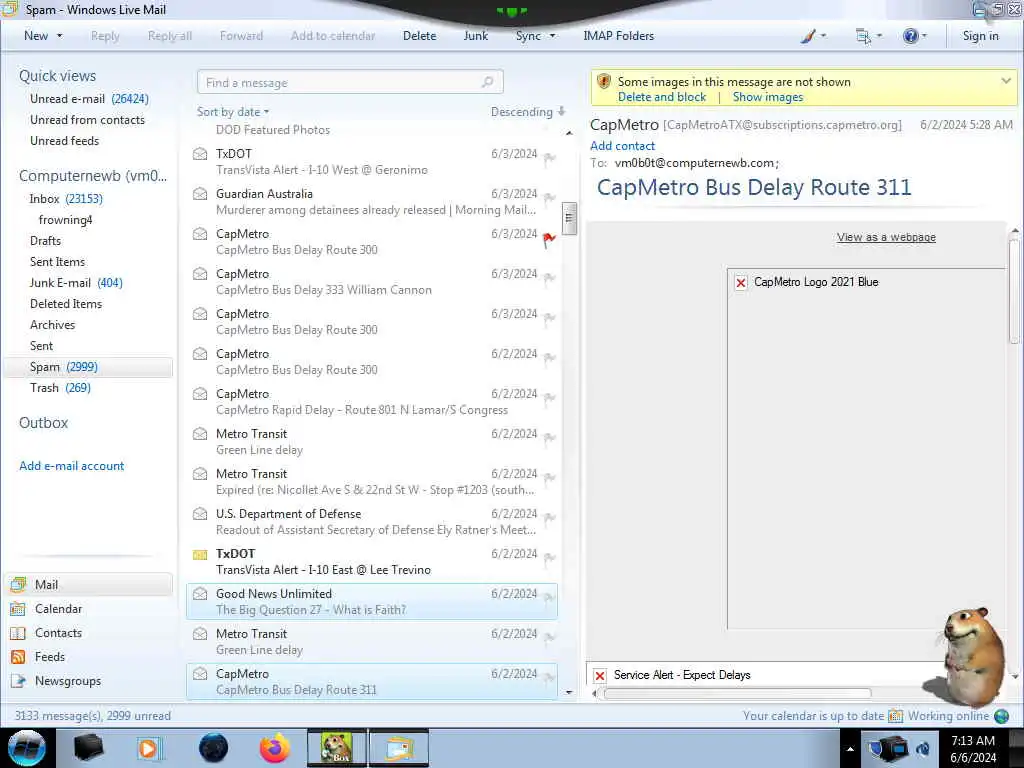This screenshot has width=1024, height=768.
Task: Flag the Guardian Australia message
Action: pos(549,199)
